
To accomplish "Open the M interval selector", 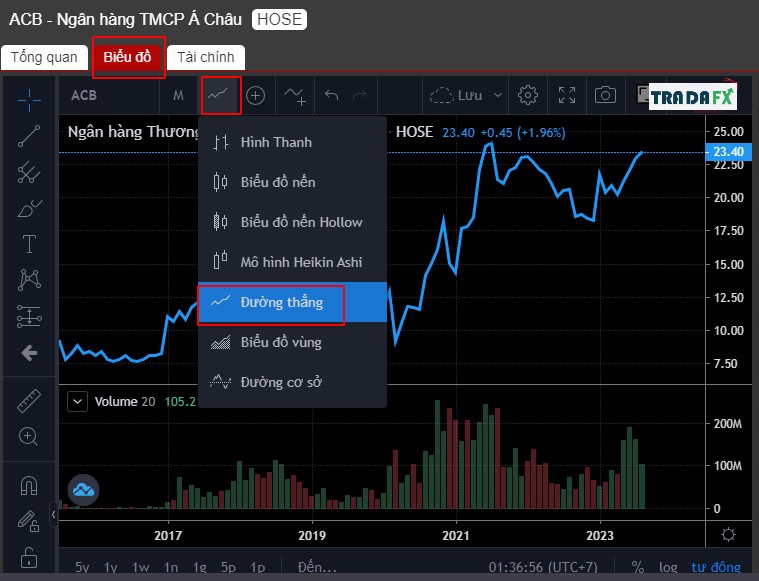I will [178, 95].
